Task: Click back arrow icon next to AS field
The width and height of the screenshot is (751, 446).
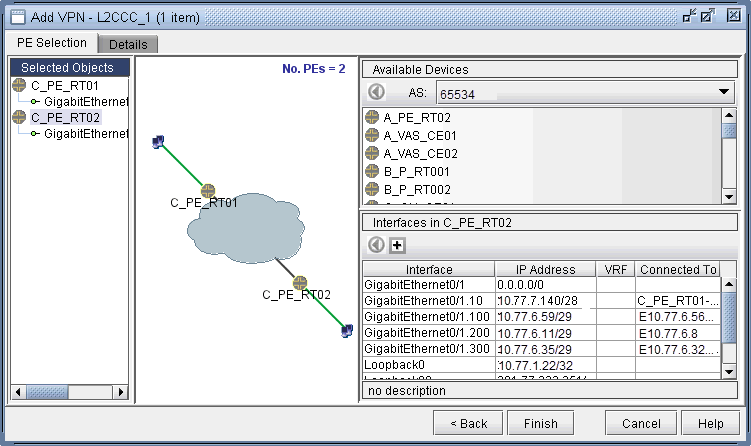Action: point(376,92)
